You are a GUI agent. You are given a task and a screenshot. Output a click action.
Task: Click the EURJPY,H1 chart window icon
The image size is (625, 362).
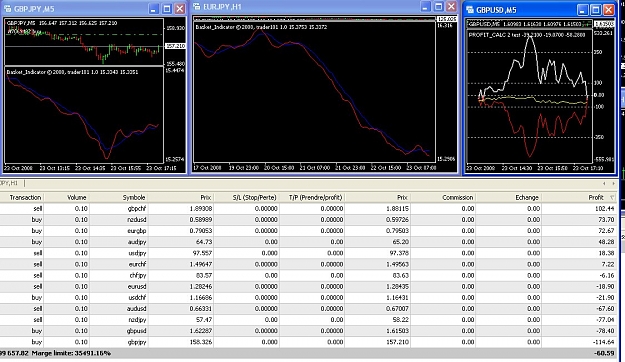[x=197, y=7]
